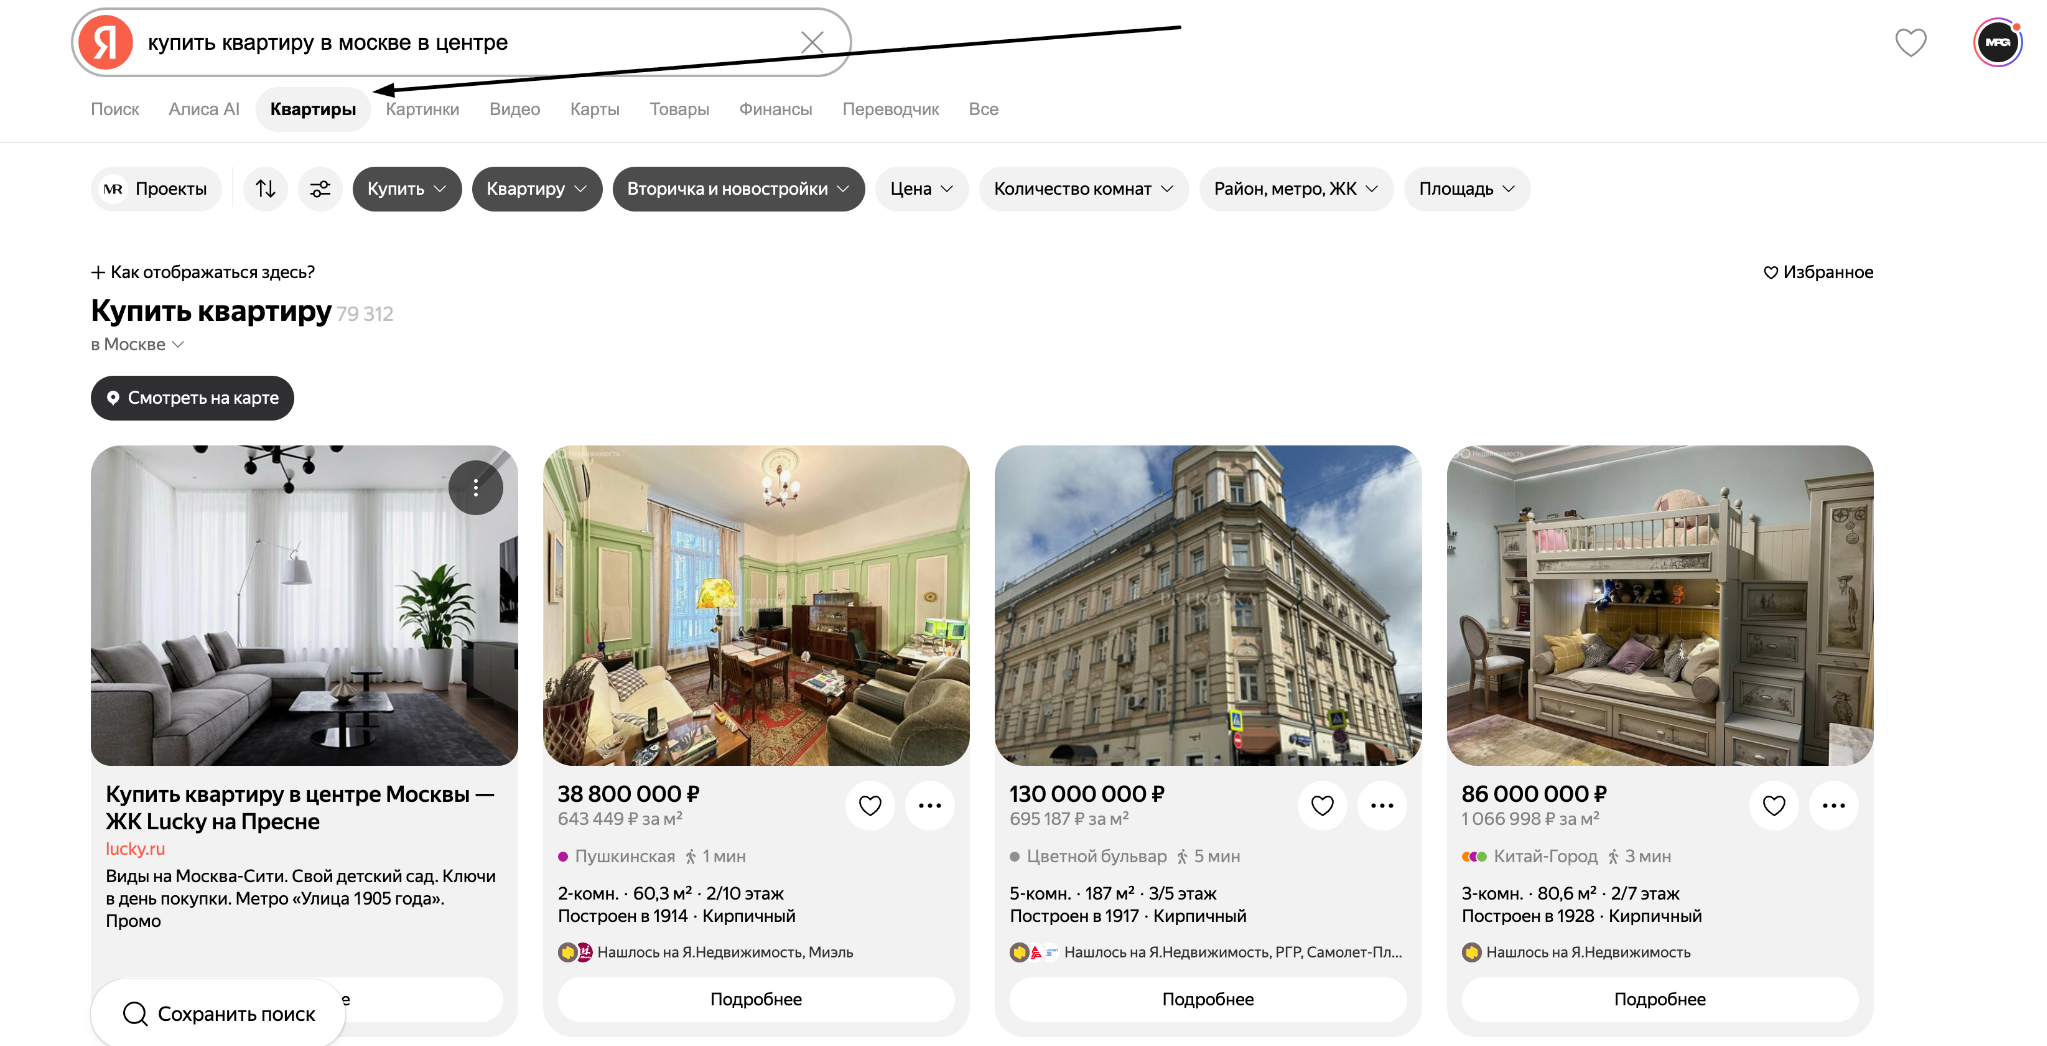Switch to the Финансы tab
Image resolution: width=2047 pixels, height=1046 pixels.
(x=776, y=109)
